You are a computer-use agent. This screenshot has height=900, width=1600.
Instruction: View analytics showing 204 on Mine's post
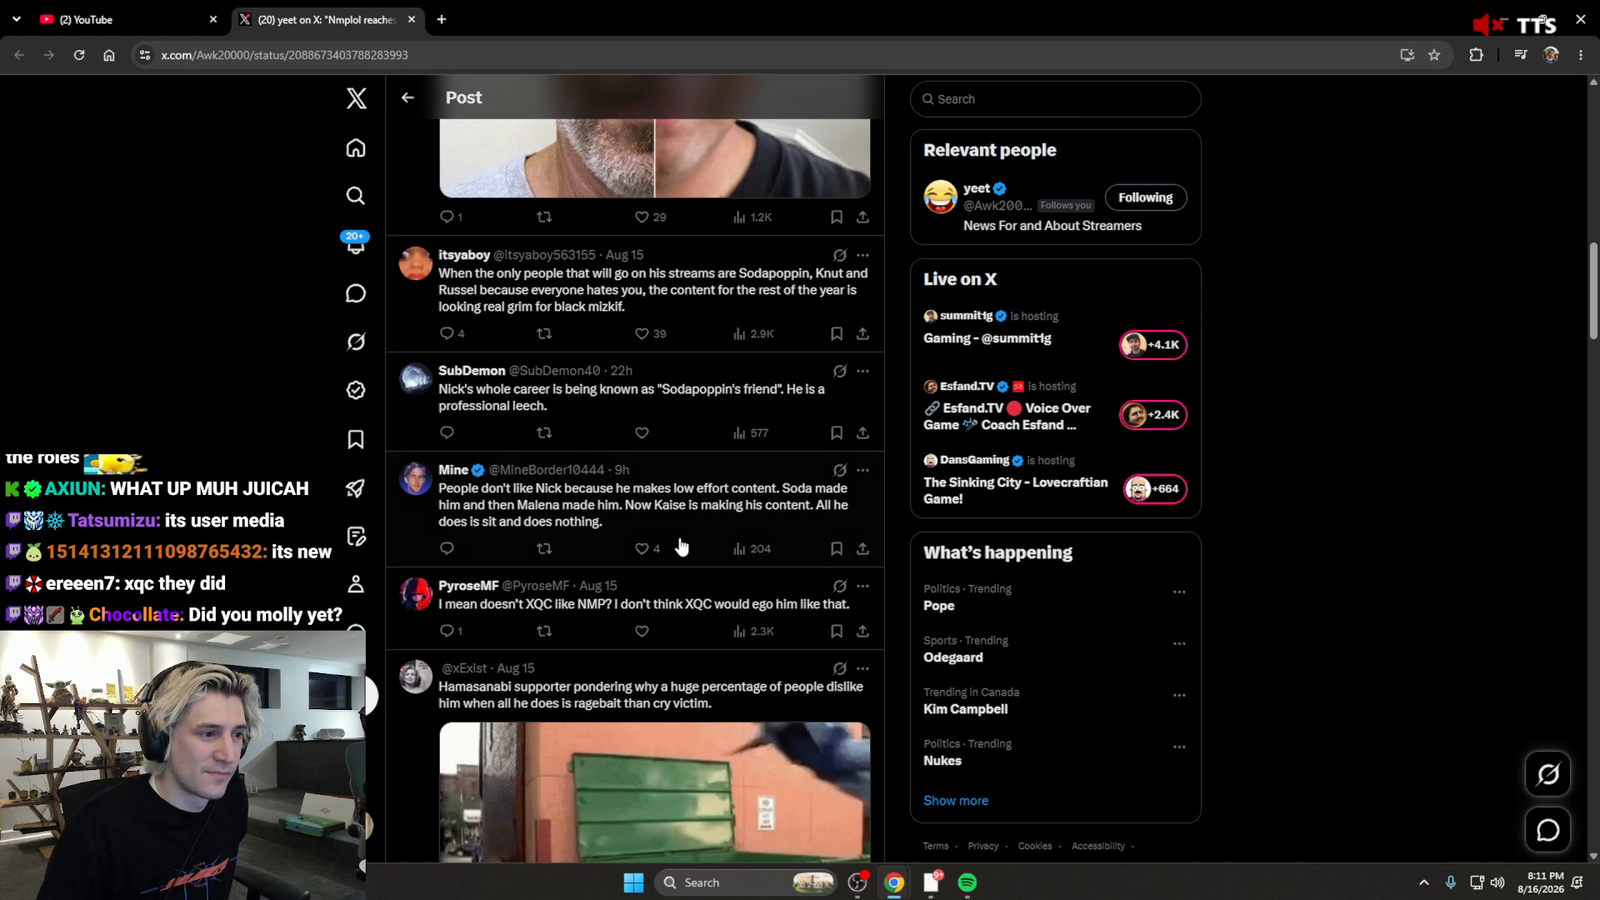(x=752, y=548)
